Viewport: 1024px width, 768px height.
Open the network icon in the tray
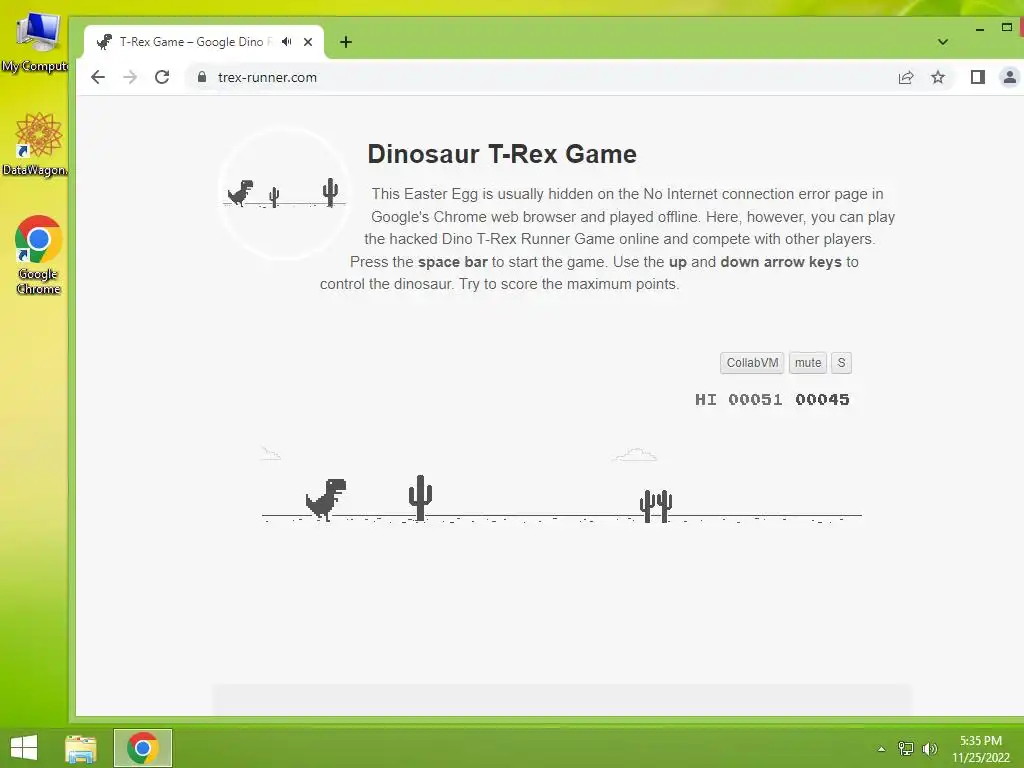tap(906, 748)
